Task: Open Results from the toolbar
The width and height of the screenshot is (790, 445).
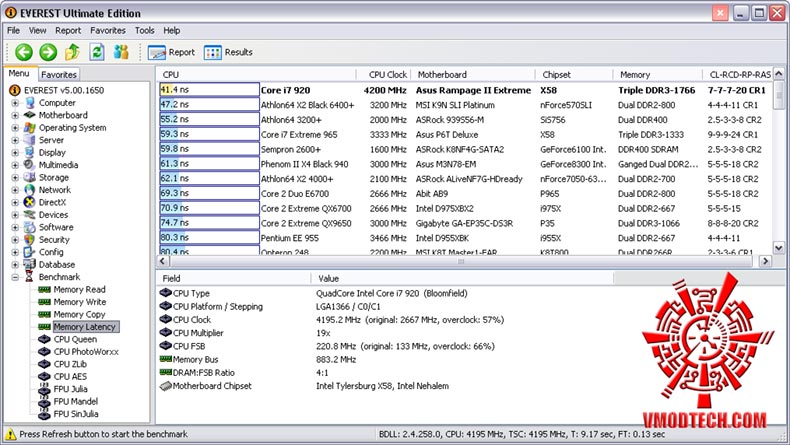Action: pyautogui.click(x=228, y=52)
